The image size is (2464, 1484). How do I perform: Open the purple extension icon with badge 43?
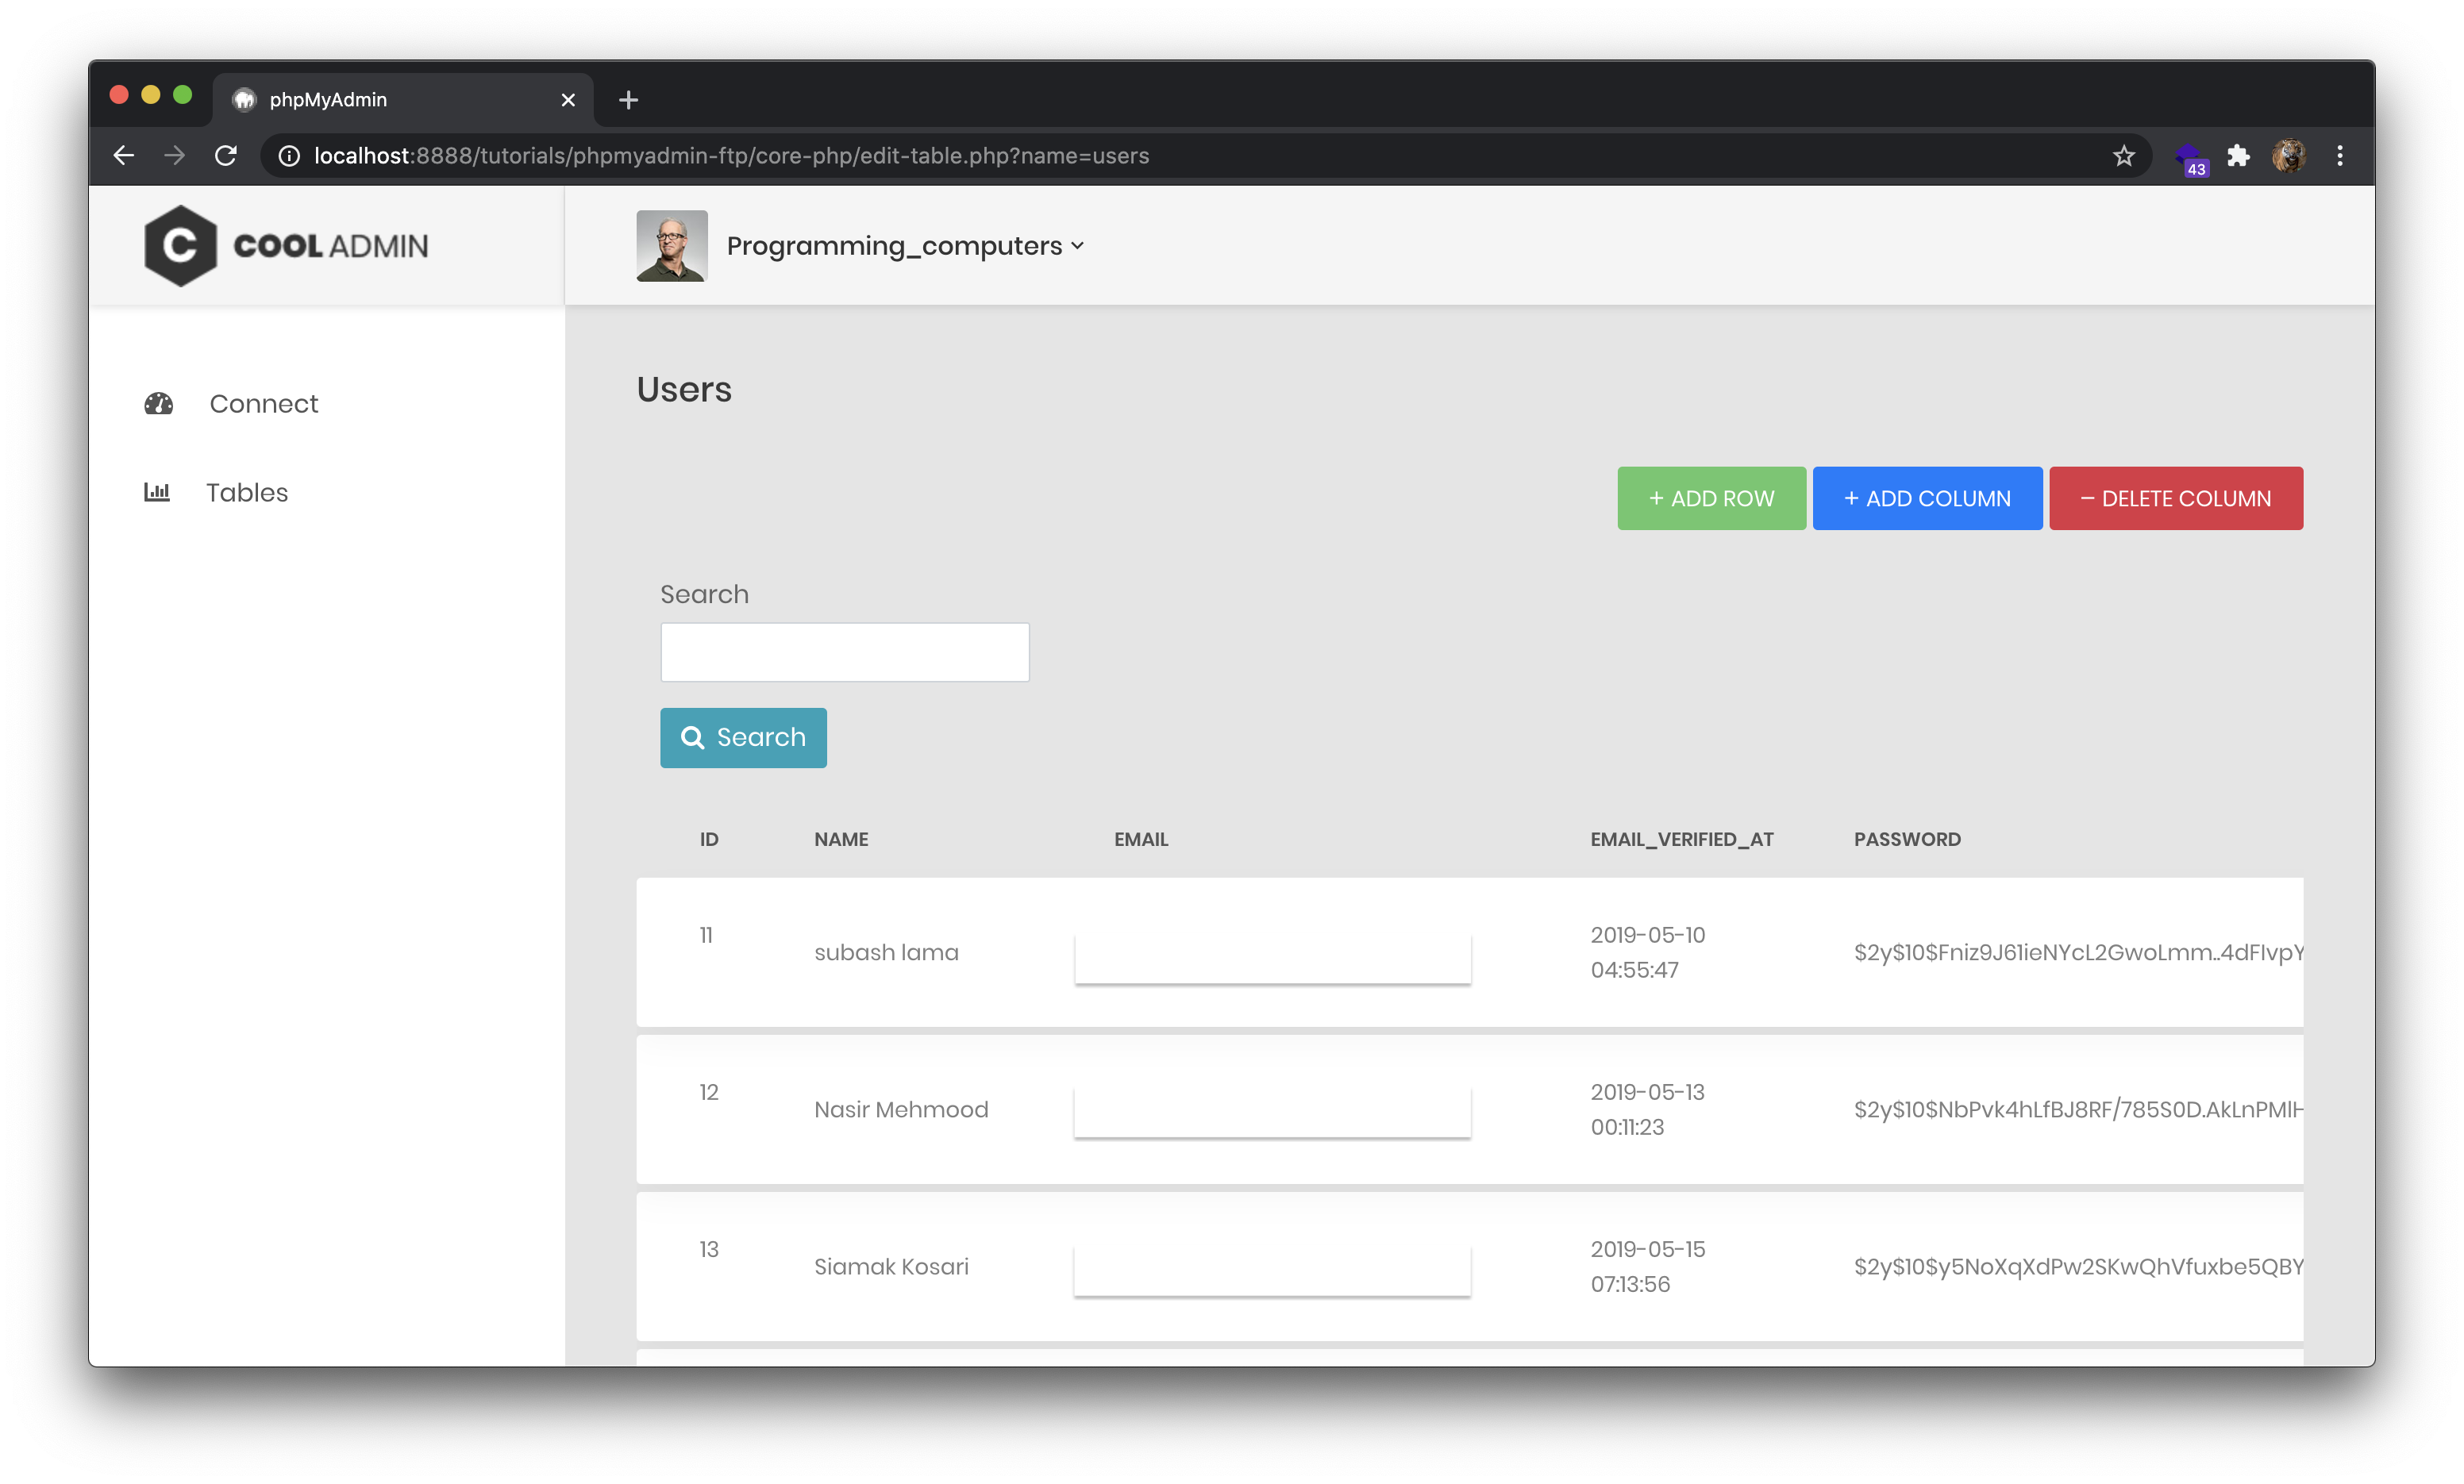pos(2190,158)
